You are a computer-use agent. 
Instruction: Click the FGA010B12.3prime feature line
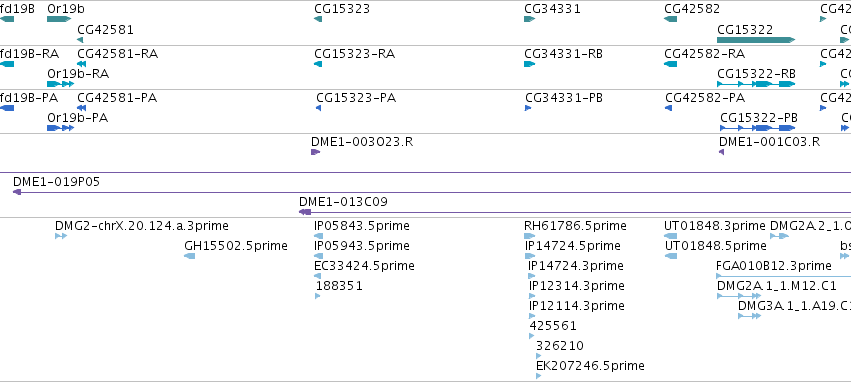click(x=784, y=276)
